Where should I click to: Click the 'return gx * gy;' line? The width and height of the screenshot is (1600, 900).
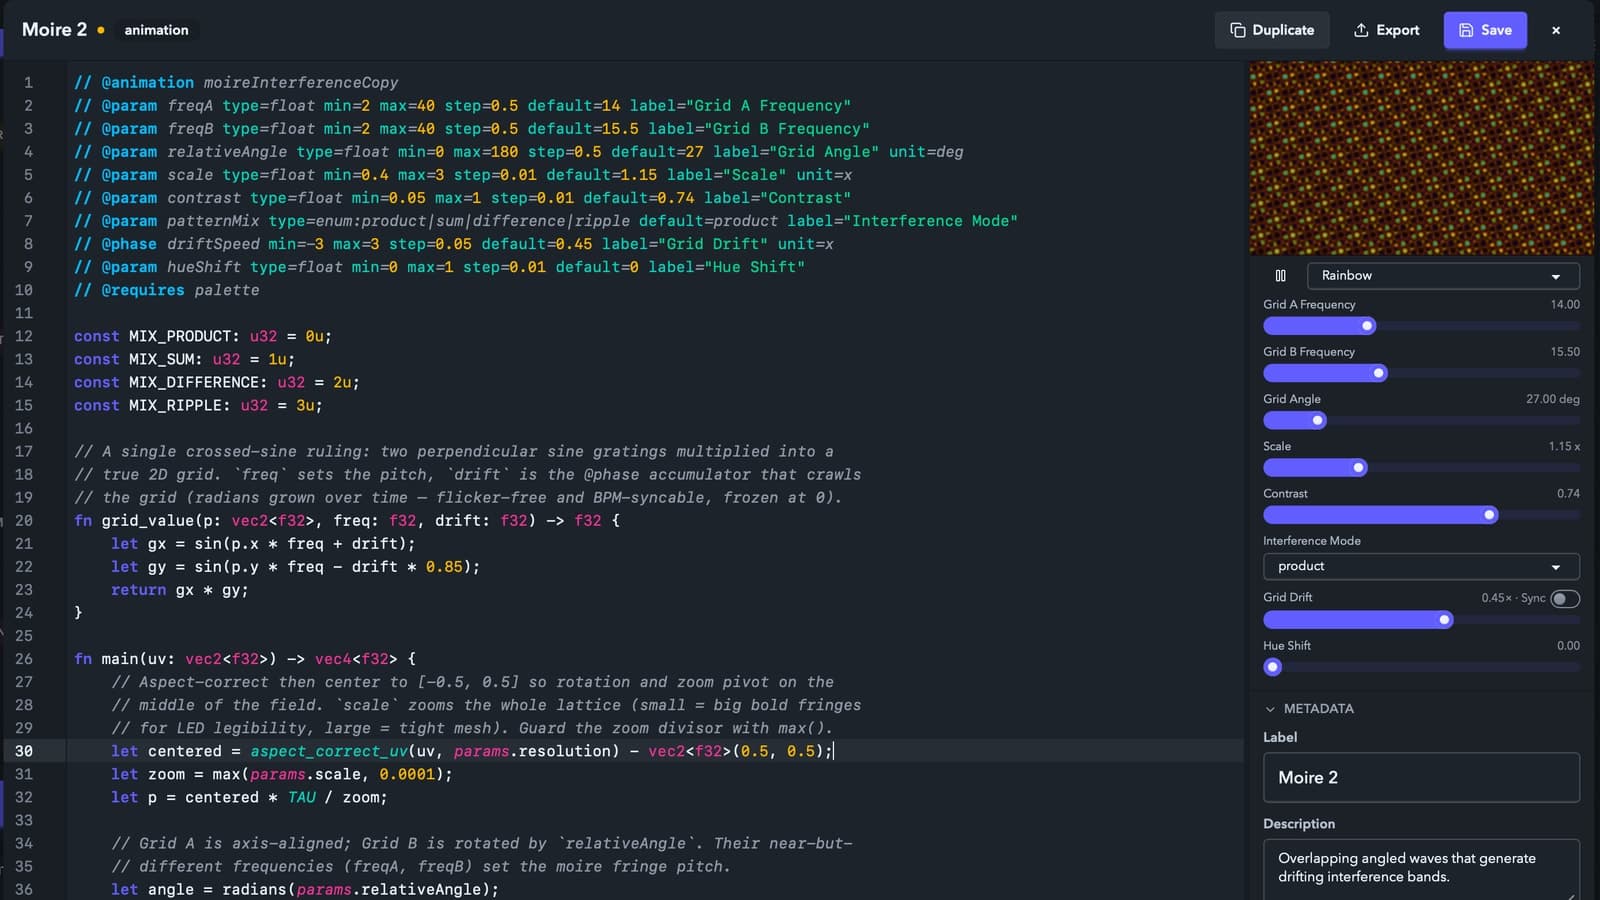point(180,590)
